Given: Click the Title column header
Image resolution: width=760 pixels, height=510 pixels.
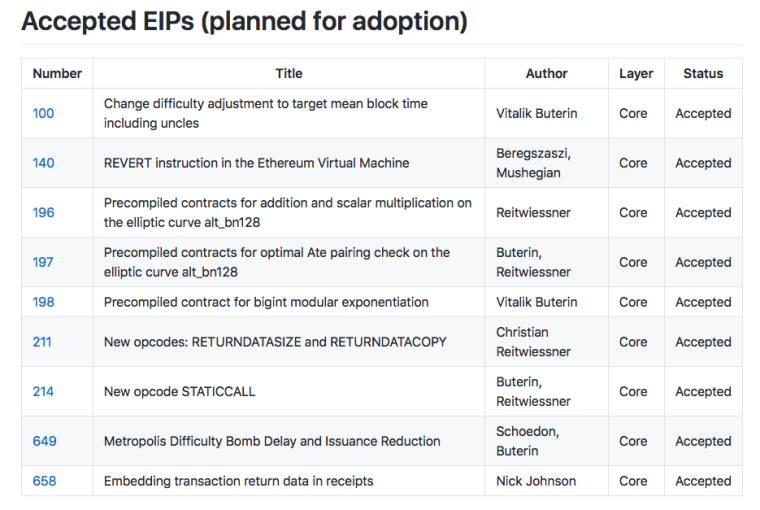Looking at the screenshot, I should click(x=289, y=73).
